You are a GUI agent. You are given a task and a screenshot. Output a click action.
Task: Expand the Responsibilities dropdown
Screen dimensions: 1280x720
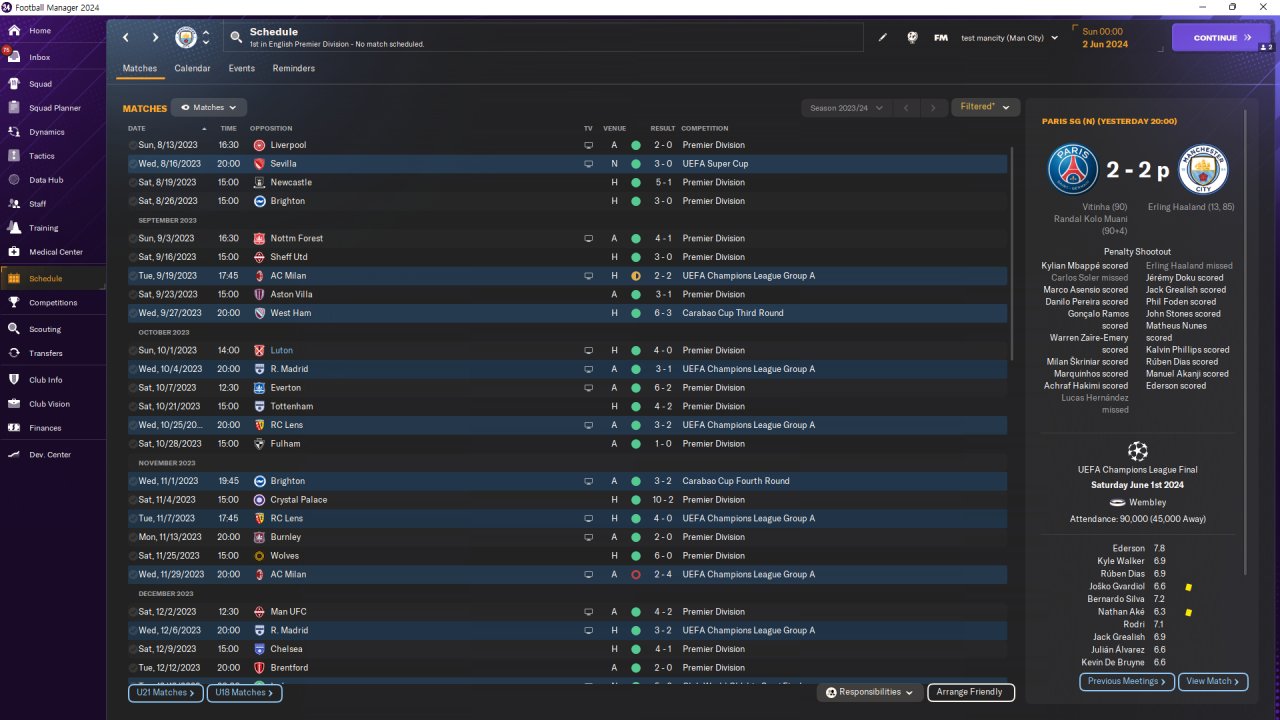tap(869, 692)
